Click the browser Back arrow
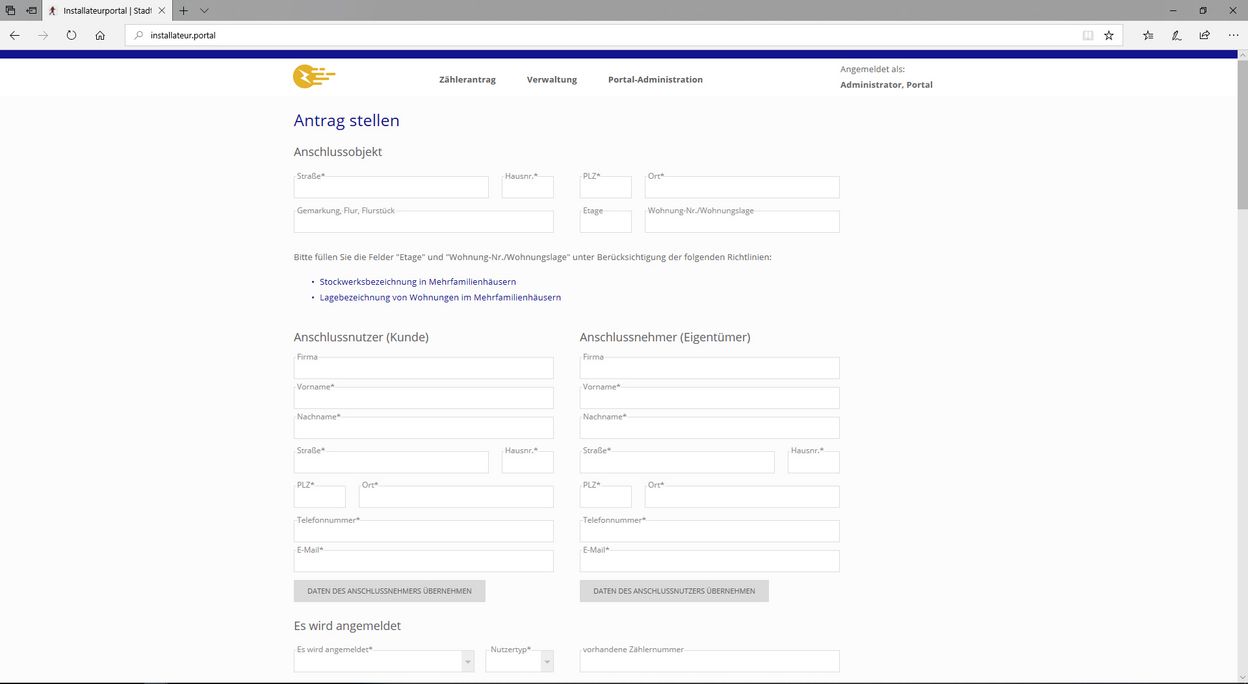 click(15, 35)
